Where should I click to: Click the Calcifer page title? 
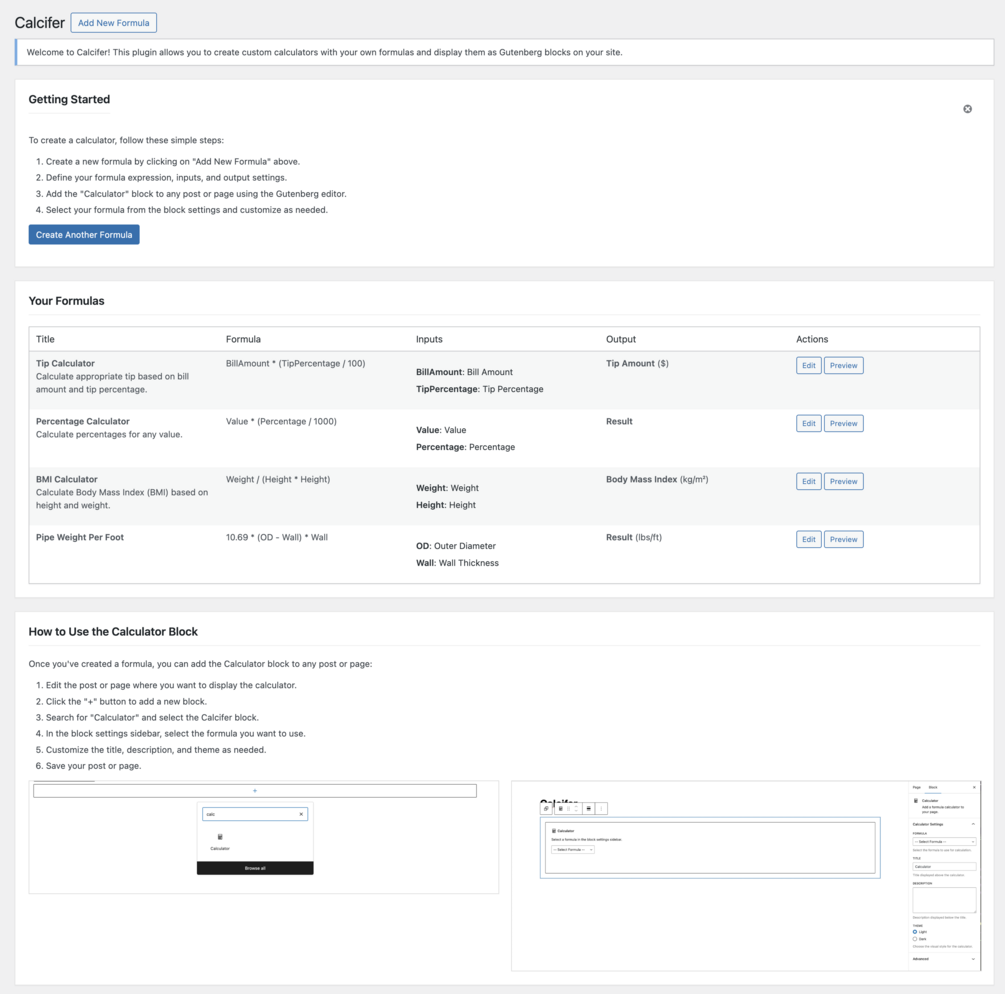(40, 22)
